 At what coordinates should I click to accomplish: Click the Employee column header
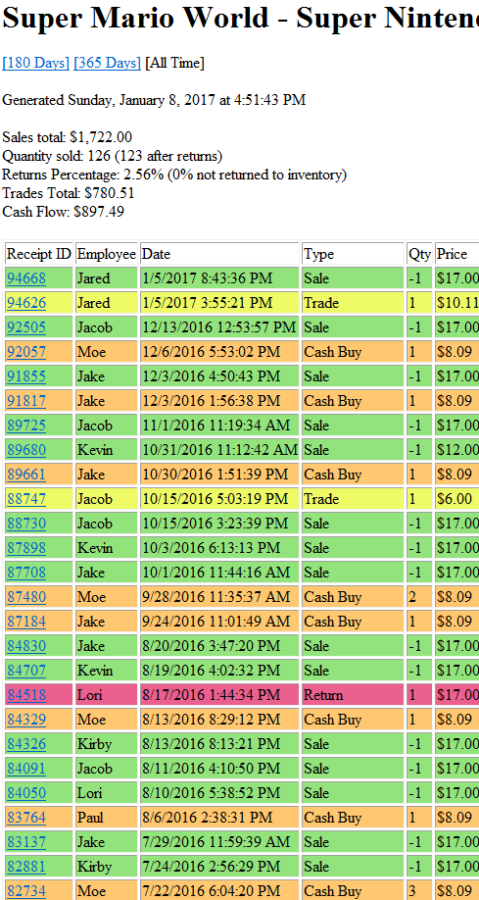tap(107, 254)
